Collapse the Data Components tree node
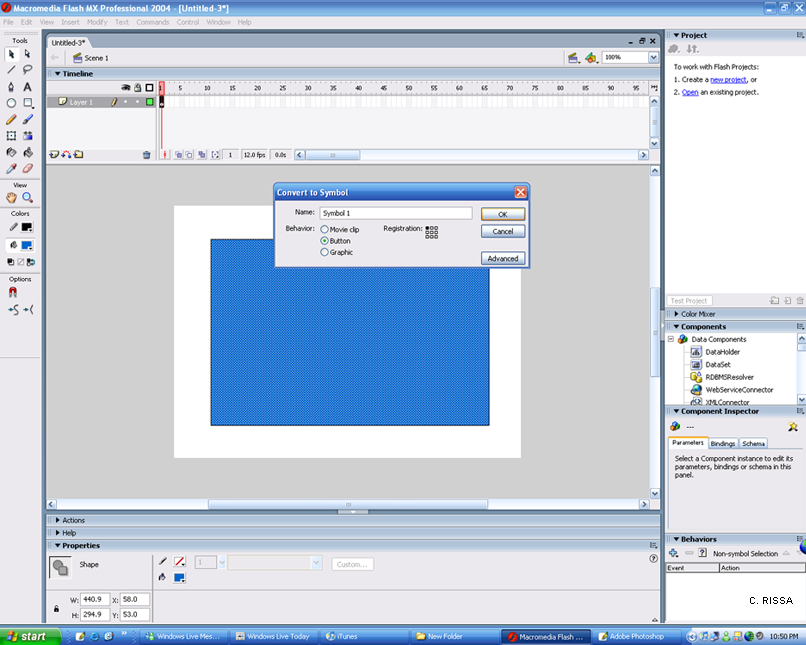806x645 pixels. [671, 339]
